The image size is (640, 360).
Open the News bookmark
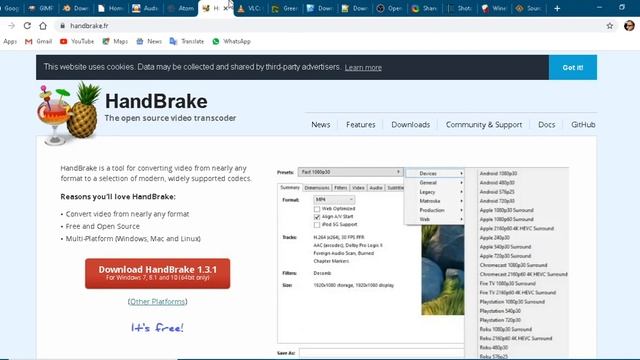pyautogui.click(x=149, y=41)
